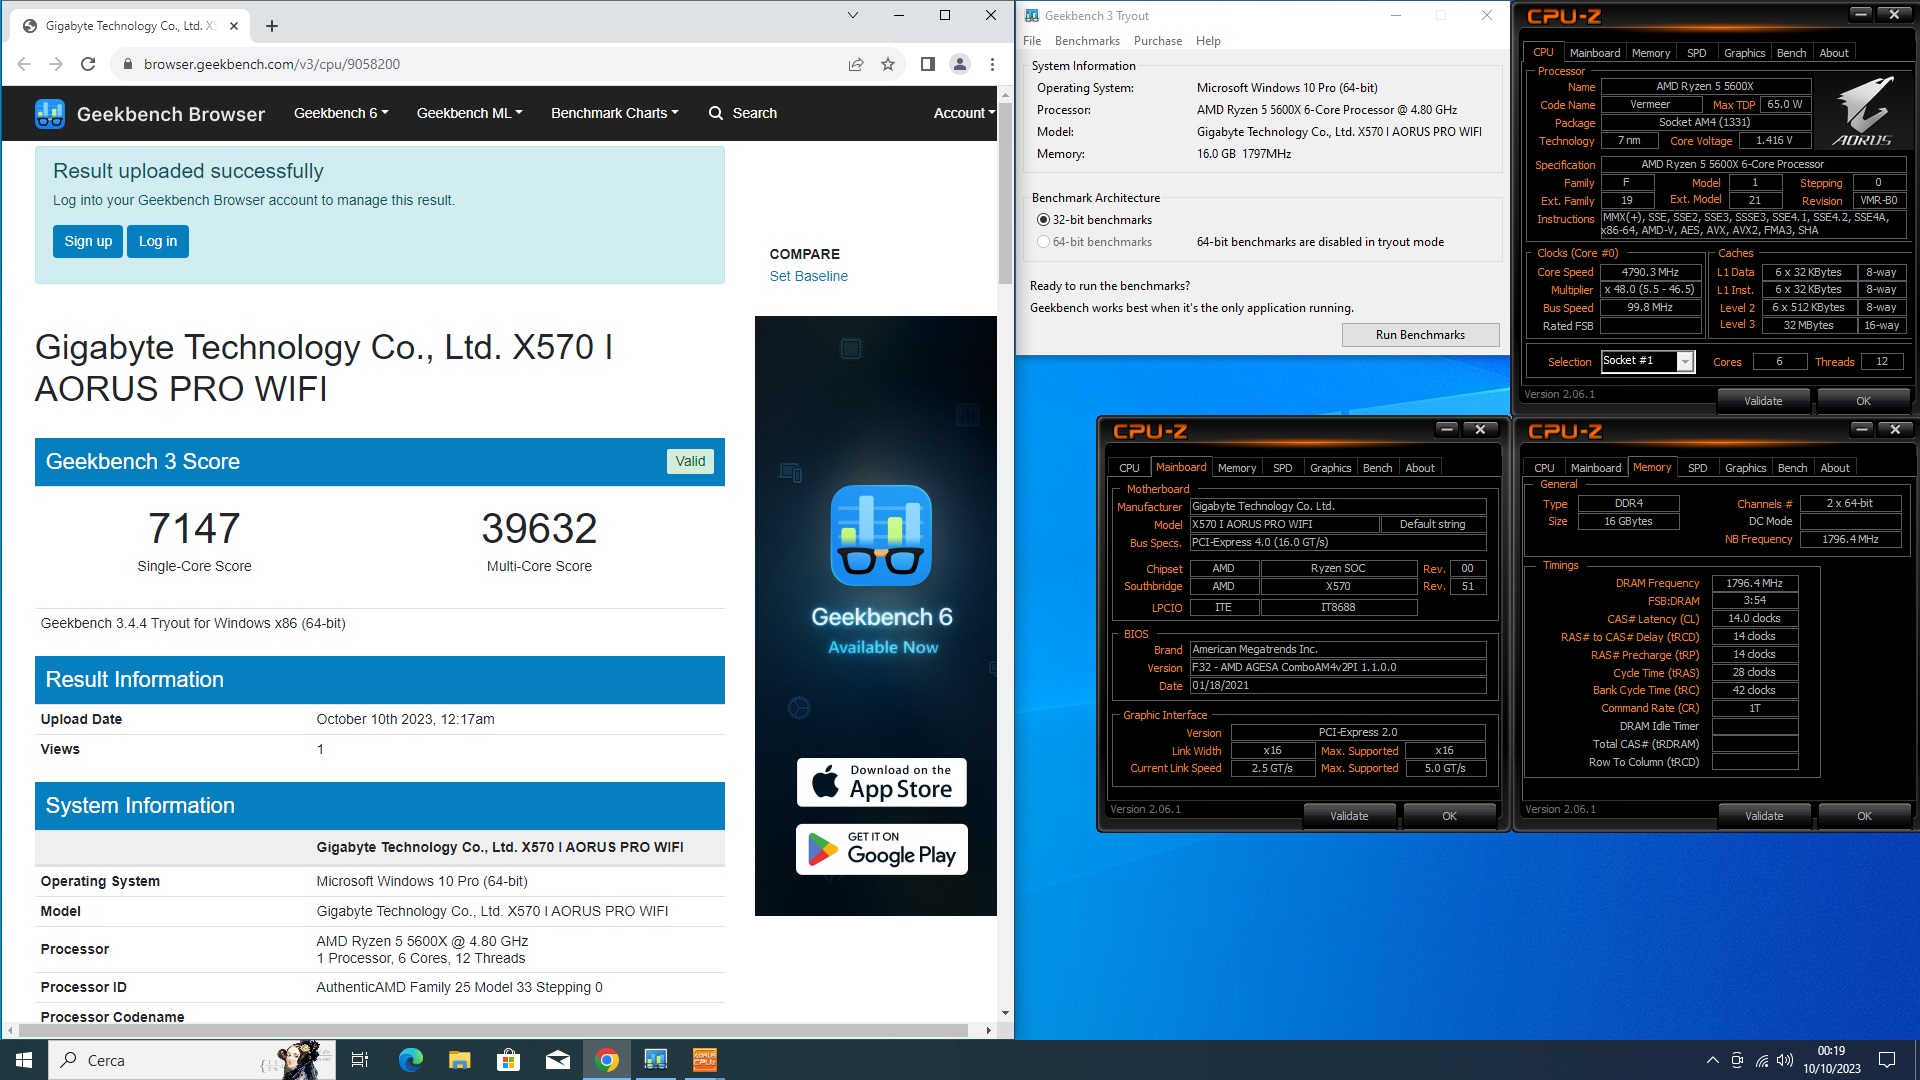The image size is (1920, 1080).
Task: Open About tab in Memory CPU-Z window
Action: tap(1834, 468)
